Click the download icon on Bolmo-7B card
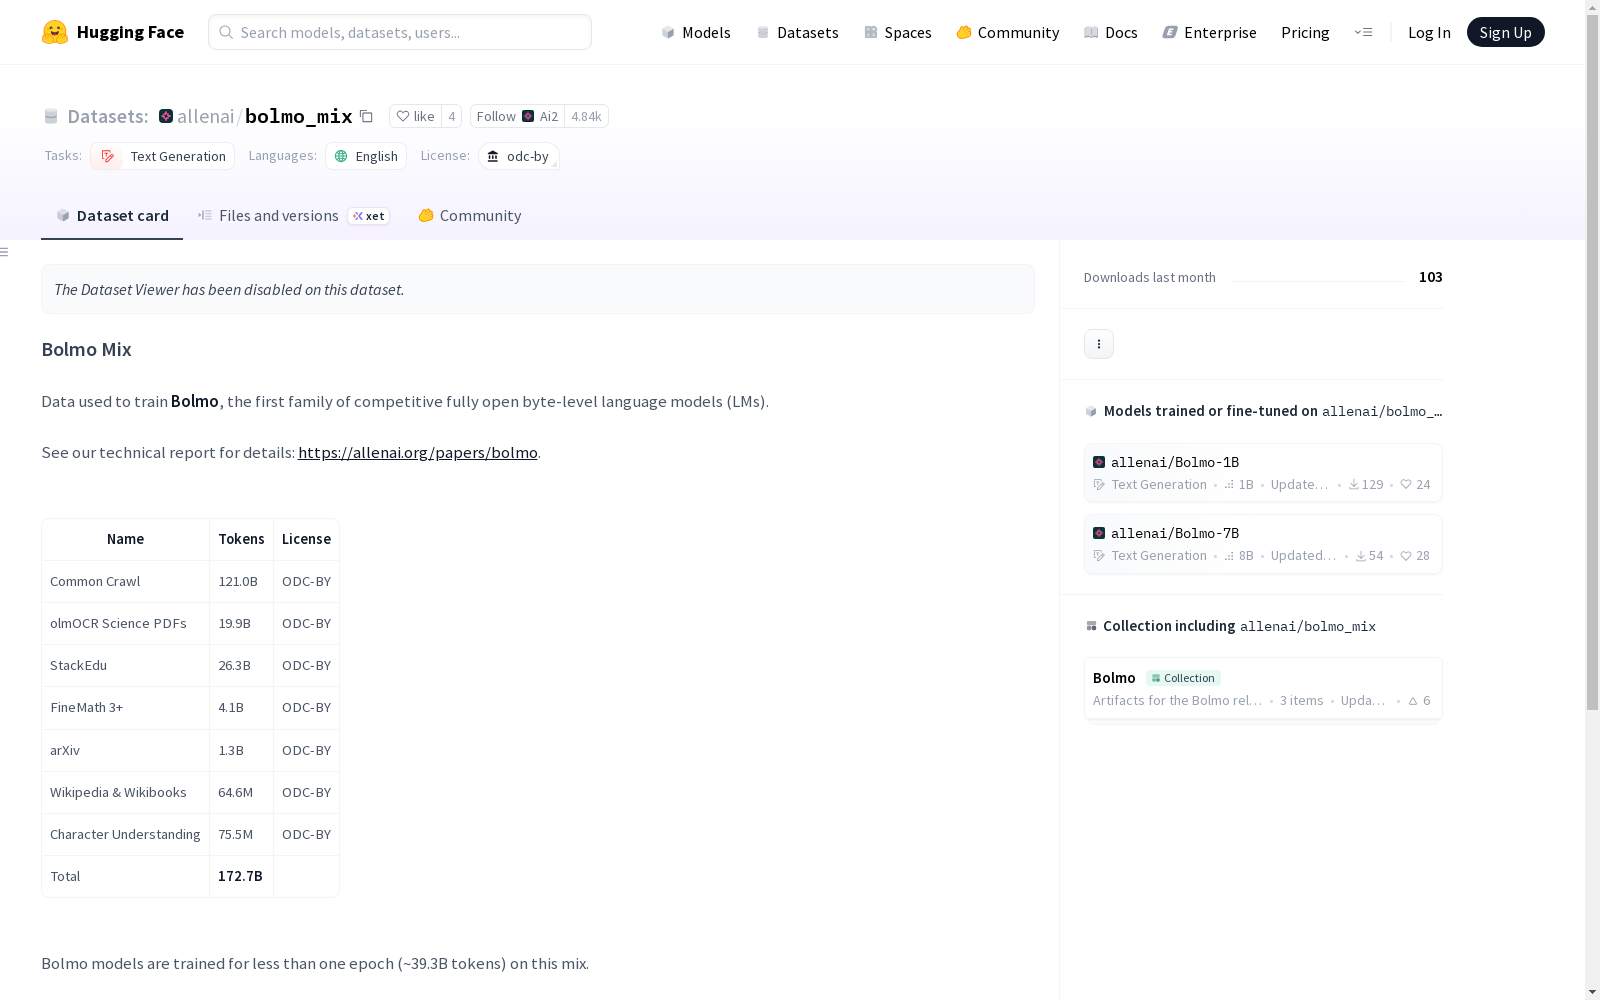Image resolution: width=1600 pixels, height=1000 pixels. [x=1361, y=555]
